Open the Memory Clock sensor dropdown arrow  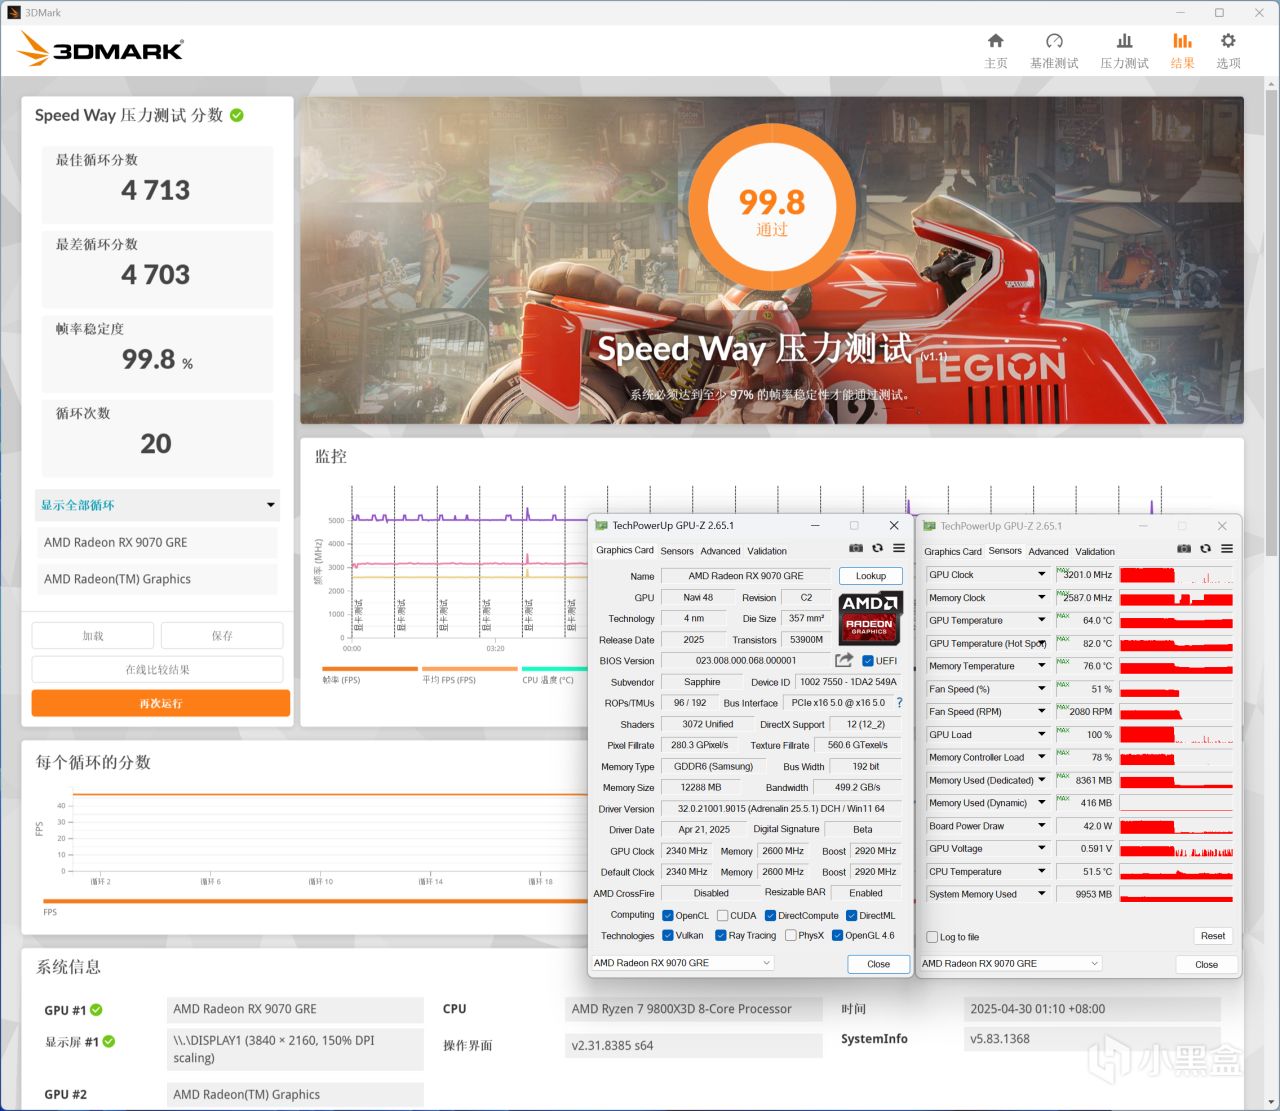[x=1041, y=598]
